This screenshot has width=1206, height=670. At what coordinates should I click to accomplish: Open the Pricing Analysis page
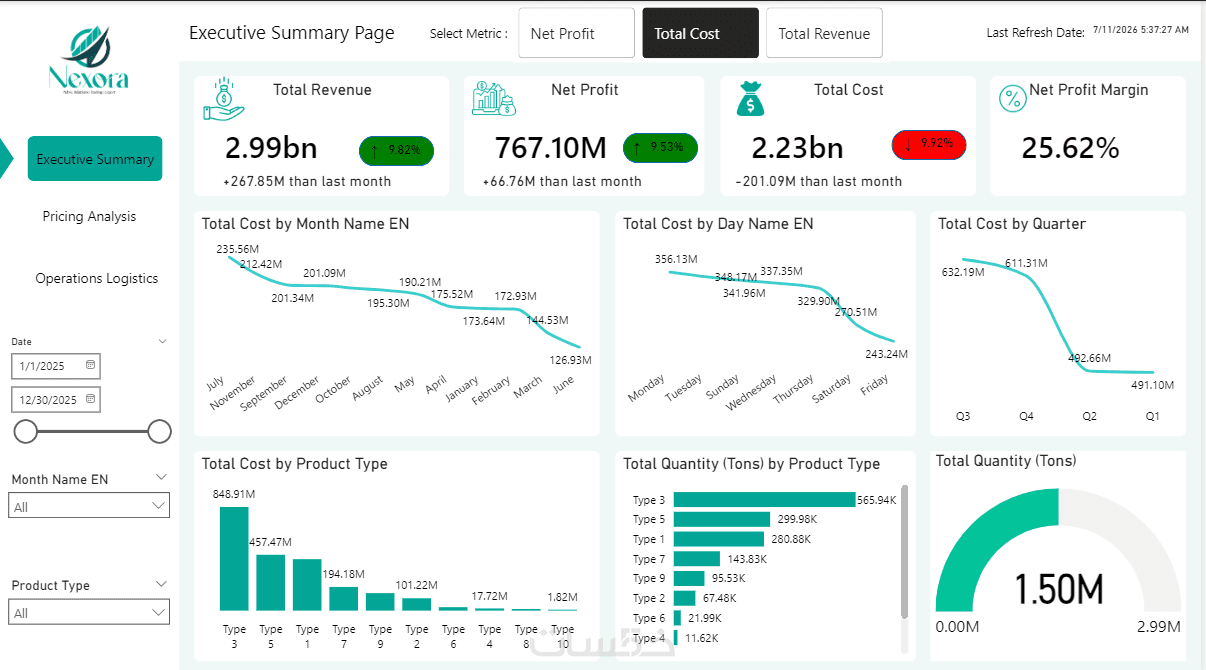pyautogui.click(x=89, y=216)
